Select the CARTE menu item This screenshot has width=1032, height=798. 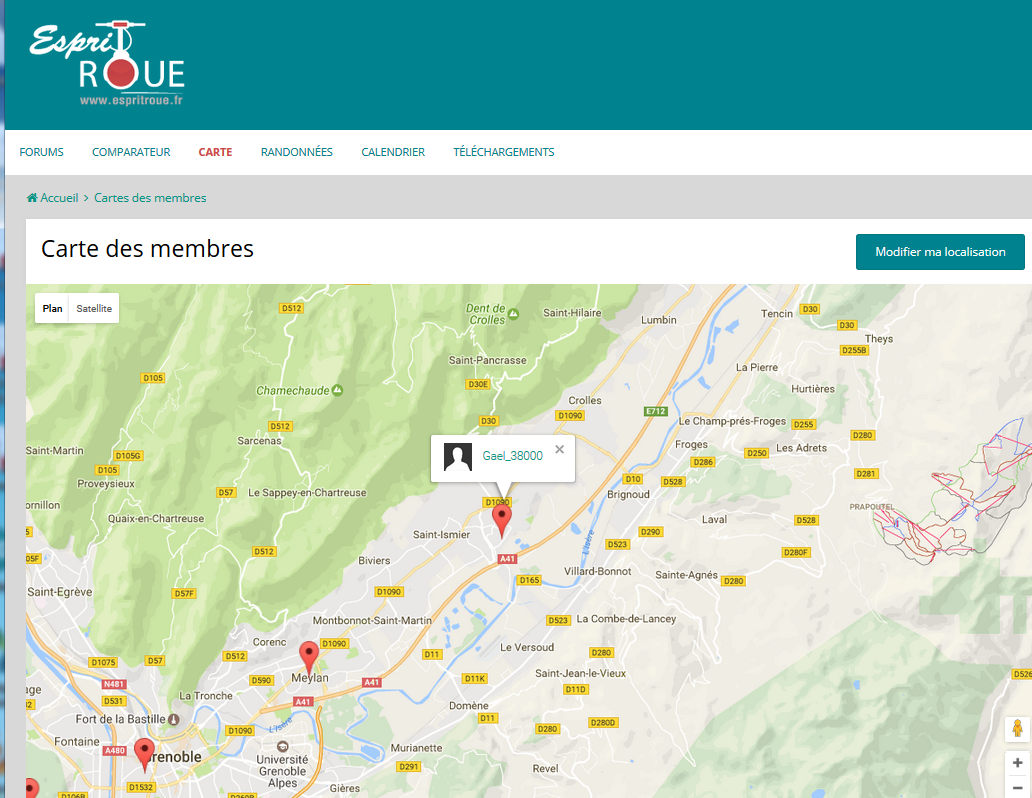(x=215, y=152)
